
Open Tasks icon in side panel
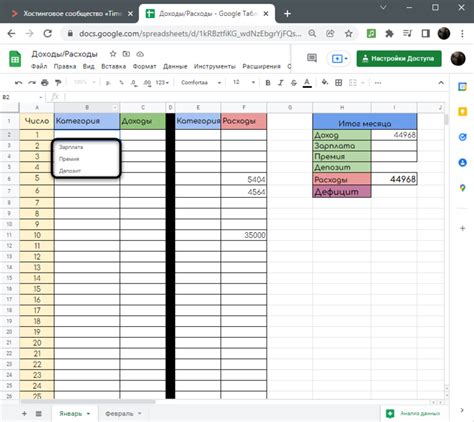coord(462,137)
